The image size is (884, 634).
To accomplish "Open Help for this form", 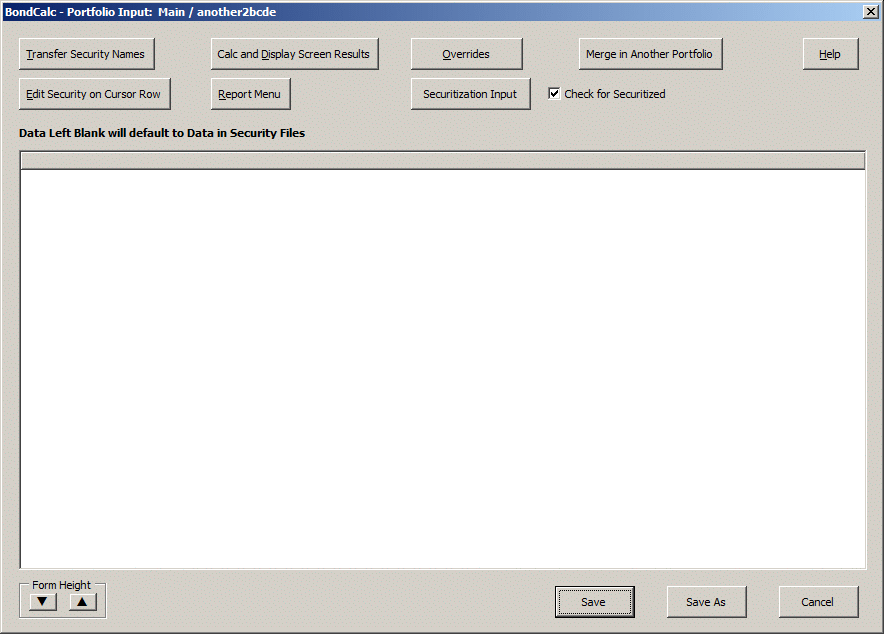I will point(830,54).
